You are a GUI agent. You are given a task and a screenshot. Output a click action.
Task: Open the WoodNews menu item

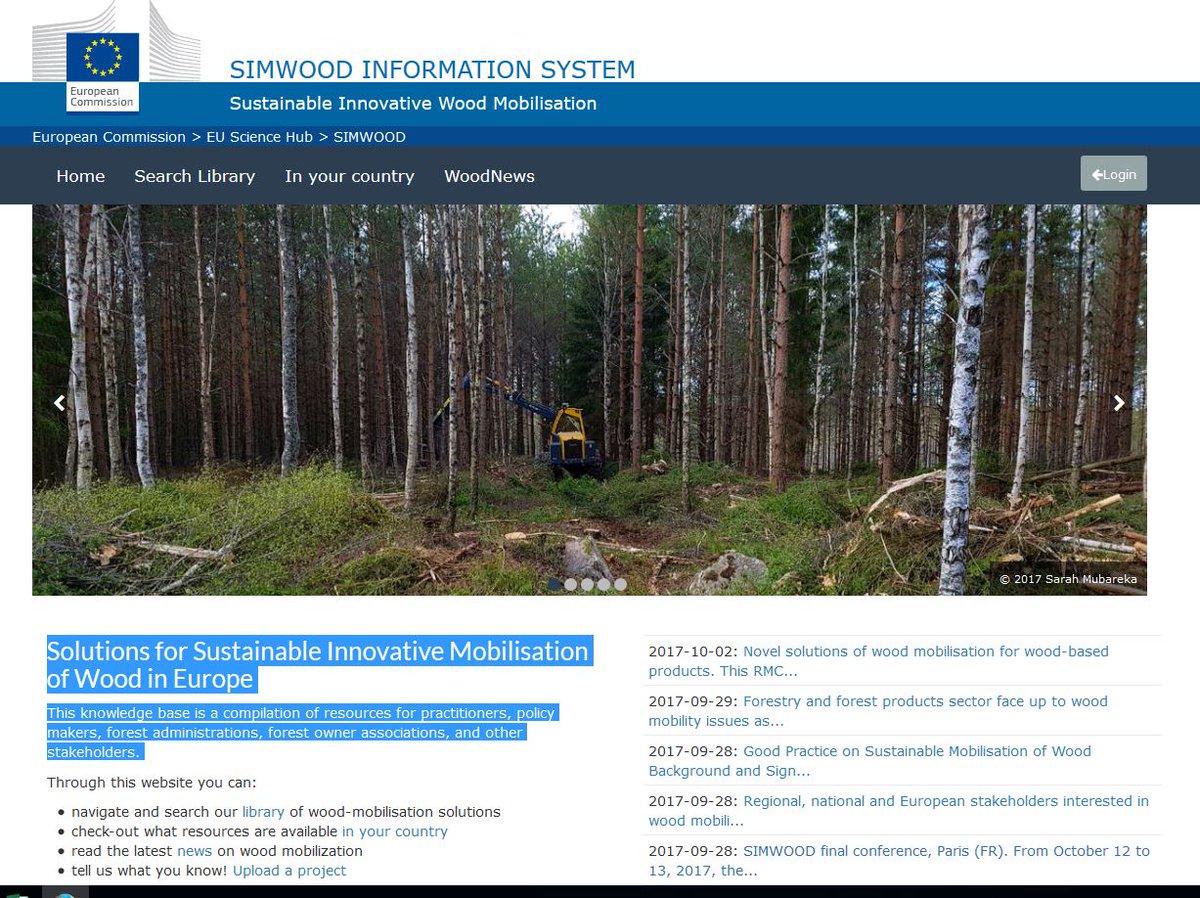point(489,176)
